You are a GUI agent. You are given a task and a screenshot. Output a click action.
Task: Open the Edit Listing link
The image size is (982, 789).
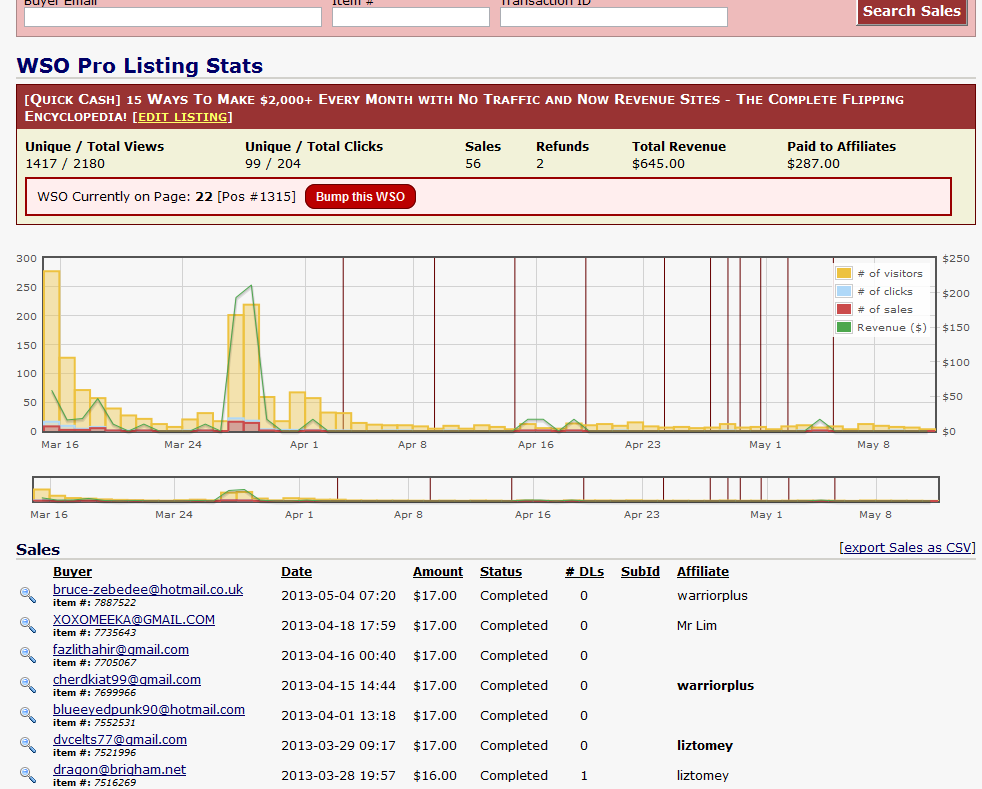click(182, 117)
